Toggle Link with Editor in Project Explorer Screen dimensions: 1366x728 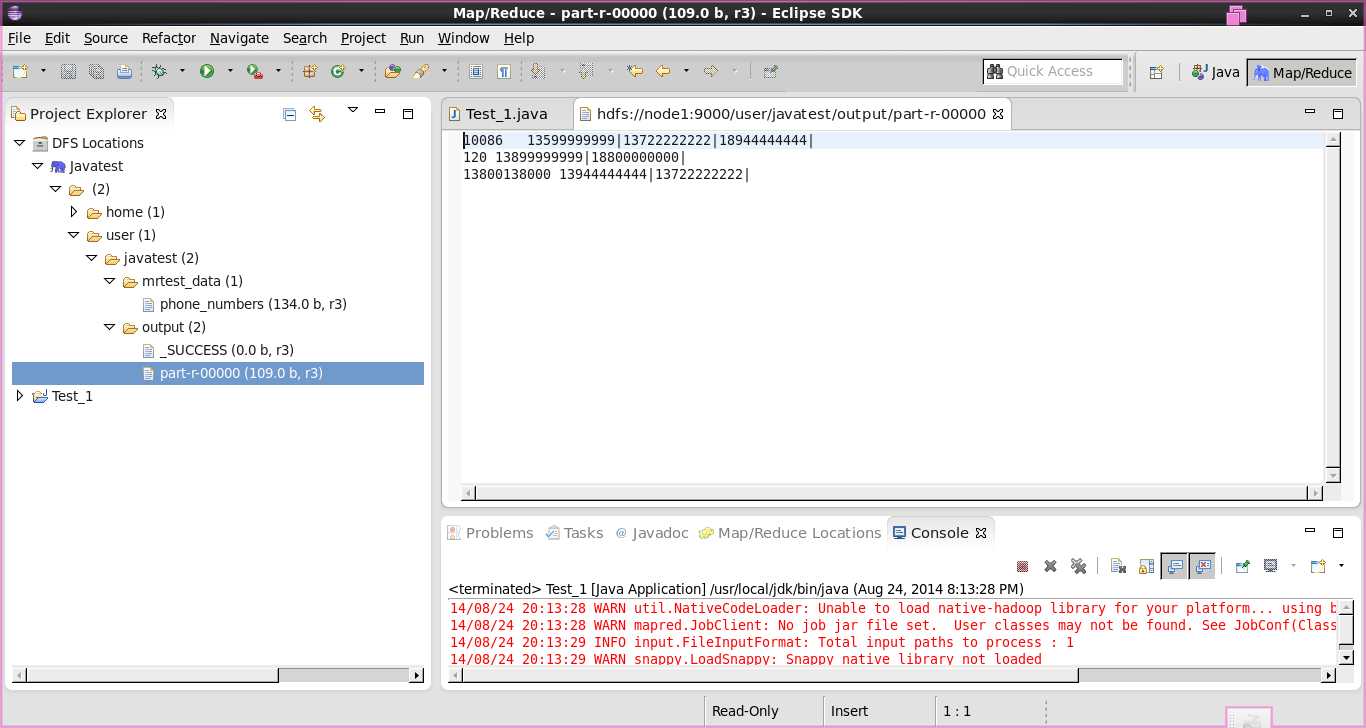[x=318, y=114]
